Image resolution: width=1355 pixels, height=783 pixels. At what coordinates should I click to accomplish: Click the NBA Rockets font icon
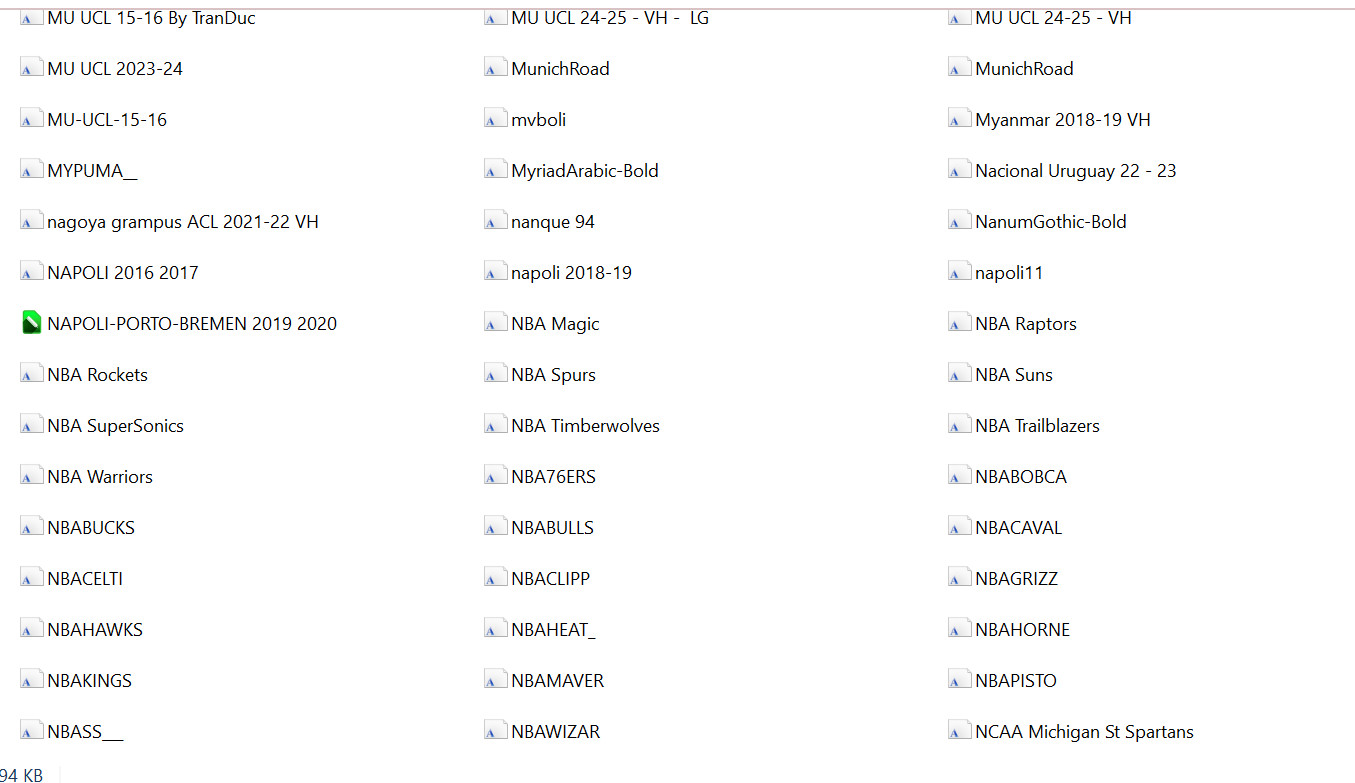click(x=31, y=374)
